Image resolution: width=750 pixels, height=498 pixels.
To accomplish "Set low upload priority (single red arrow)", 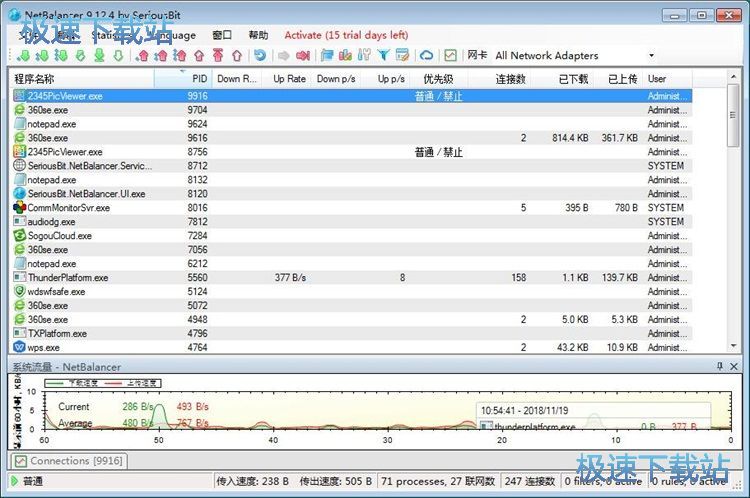I will [142, 55].
